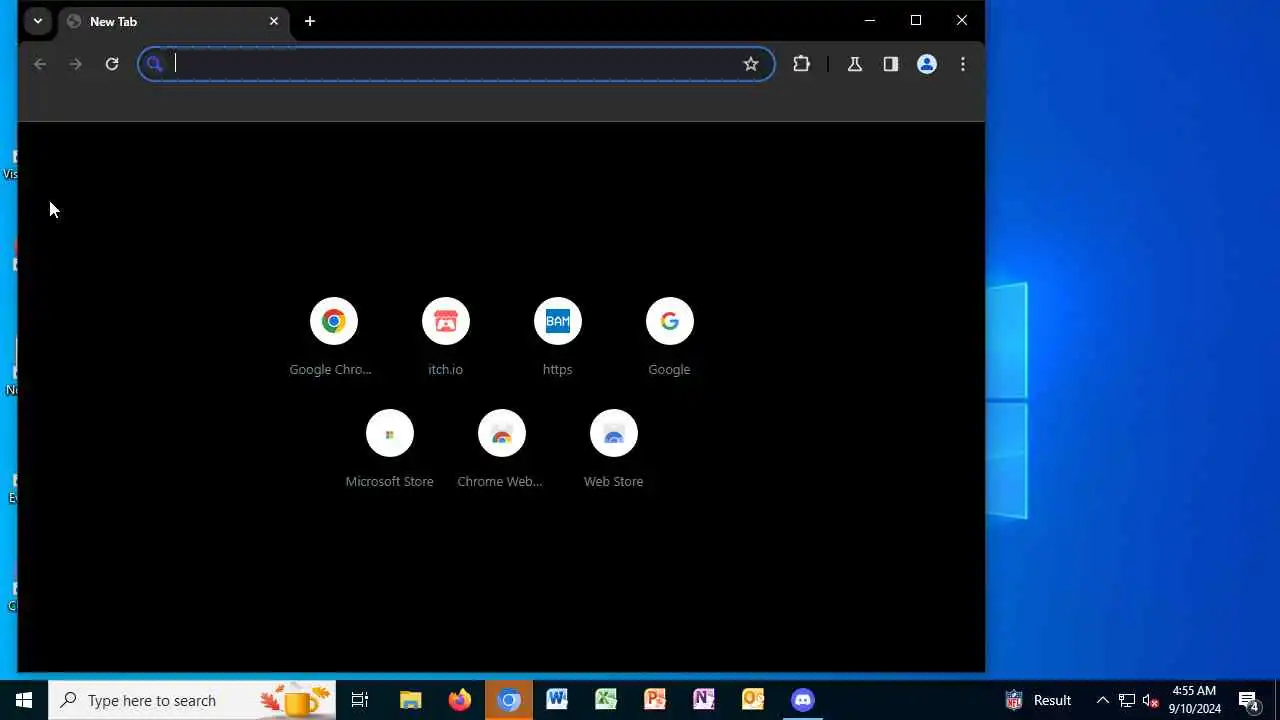Open the Result news widget

point(1038,700)
